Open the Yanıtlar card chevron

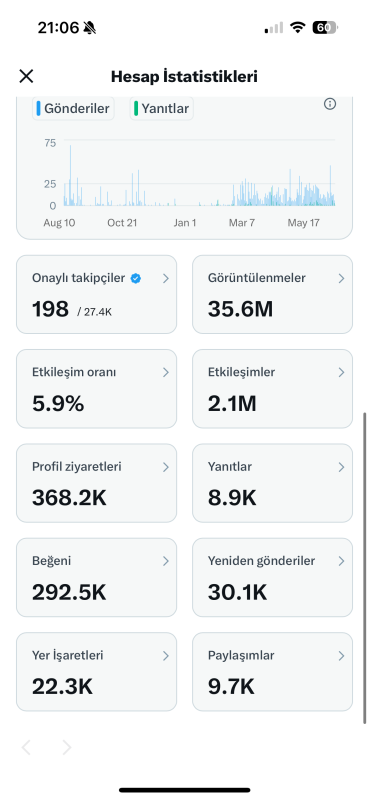(x=341, y=467)
